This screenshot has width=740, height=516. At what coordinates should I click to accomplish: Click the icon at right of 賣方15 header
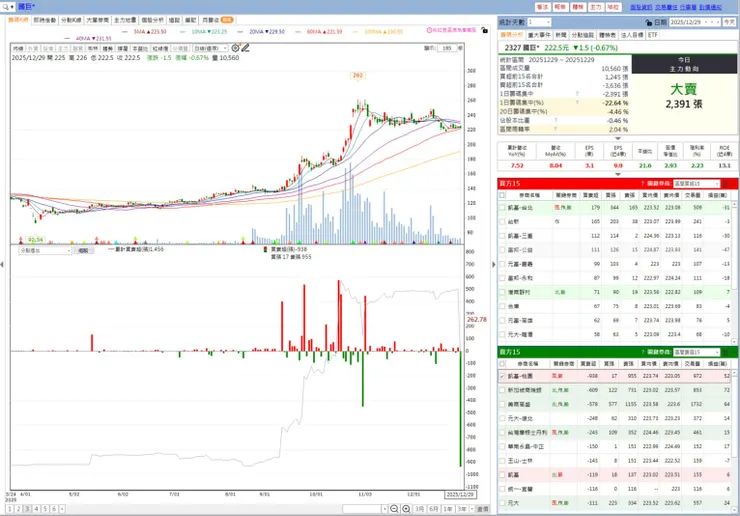[725, 352]
